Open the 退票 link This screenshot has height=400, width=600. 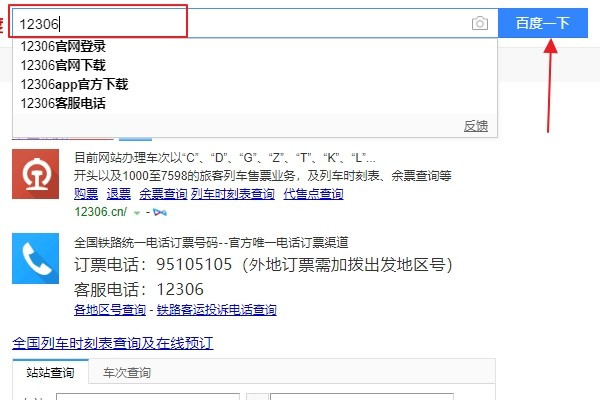pyautogui.click(x=119, y=194)
